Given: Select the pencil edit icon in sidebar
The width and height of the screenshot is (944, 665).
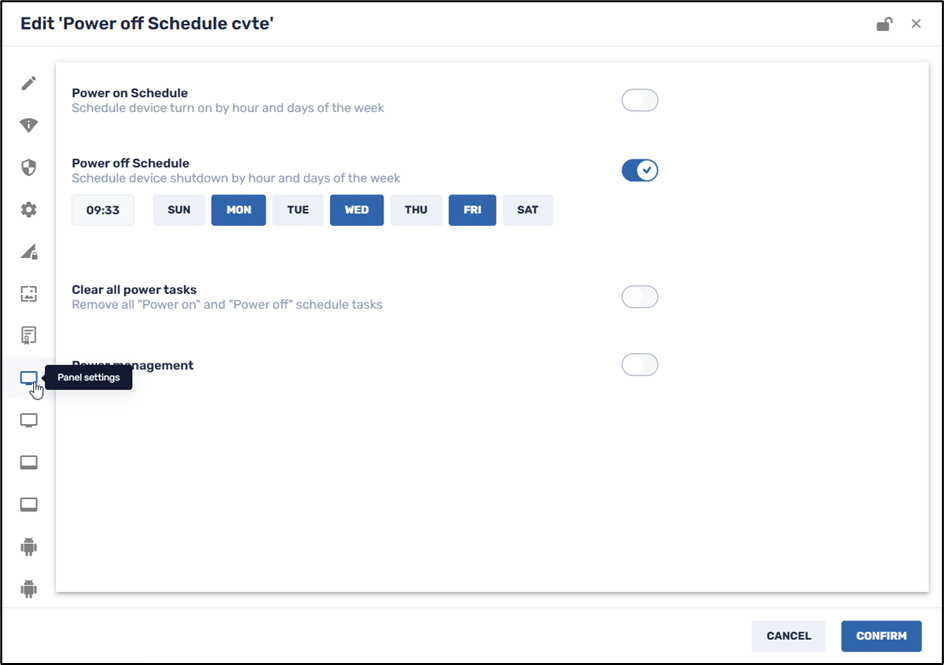Looking at the screenshot, I should click(28, 83).
